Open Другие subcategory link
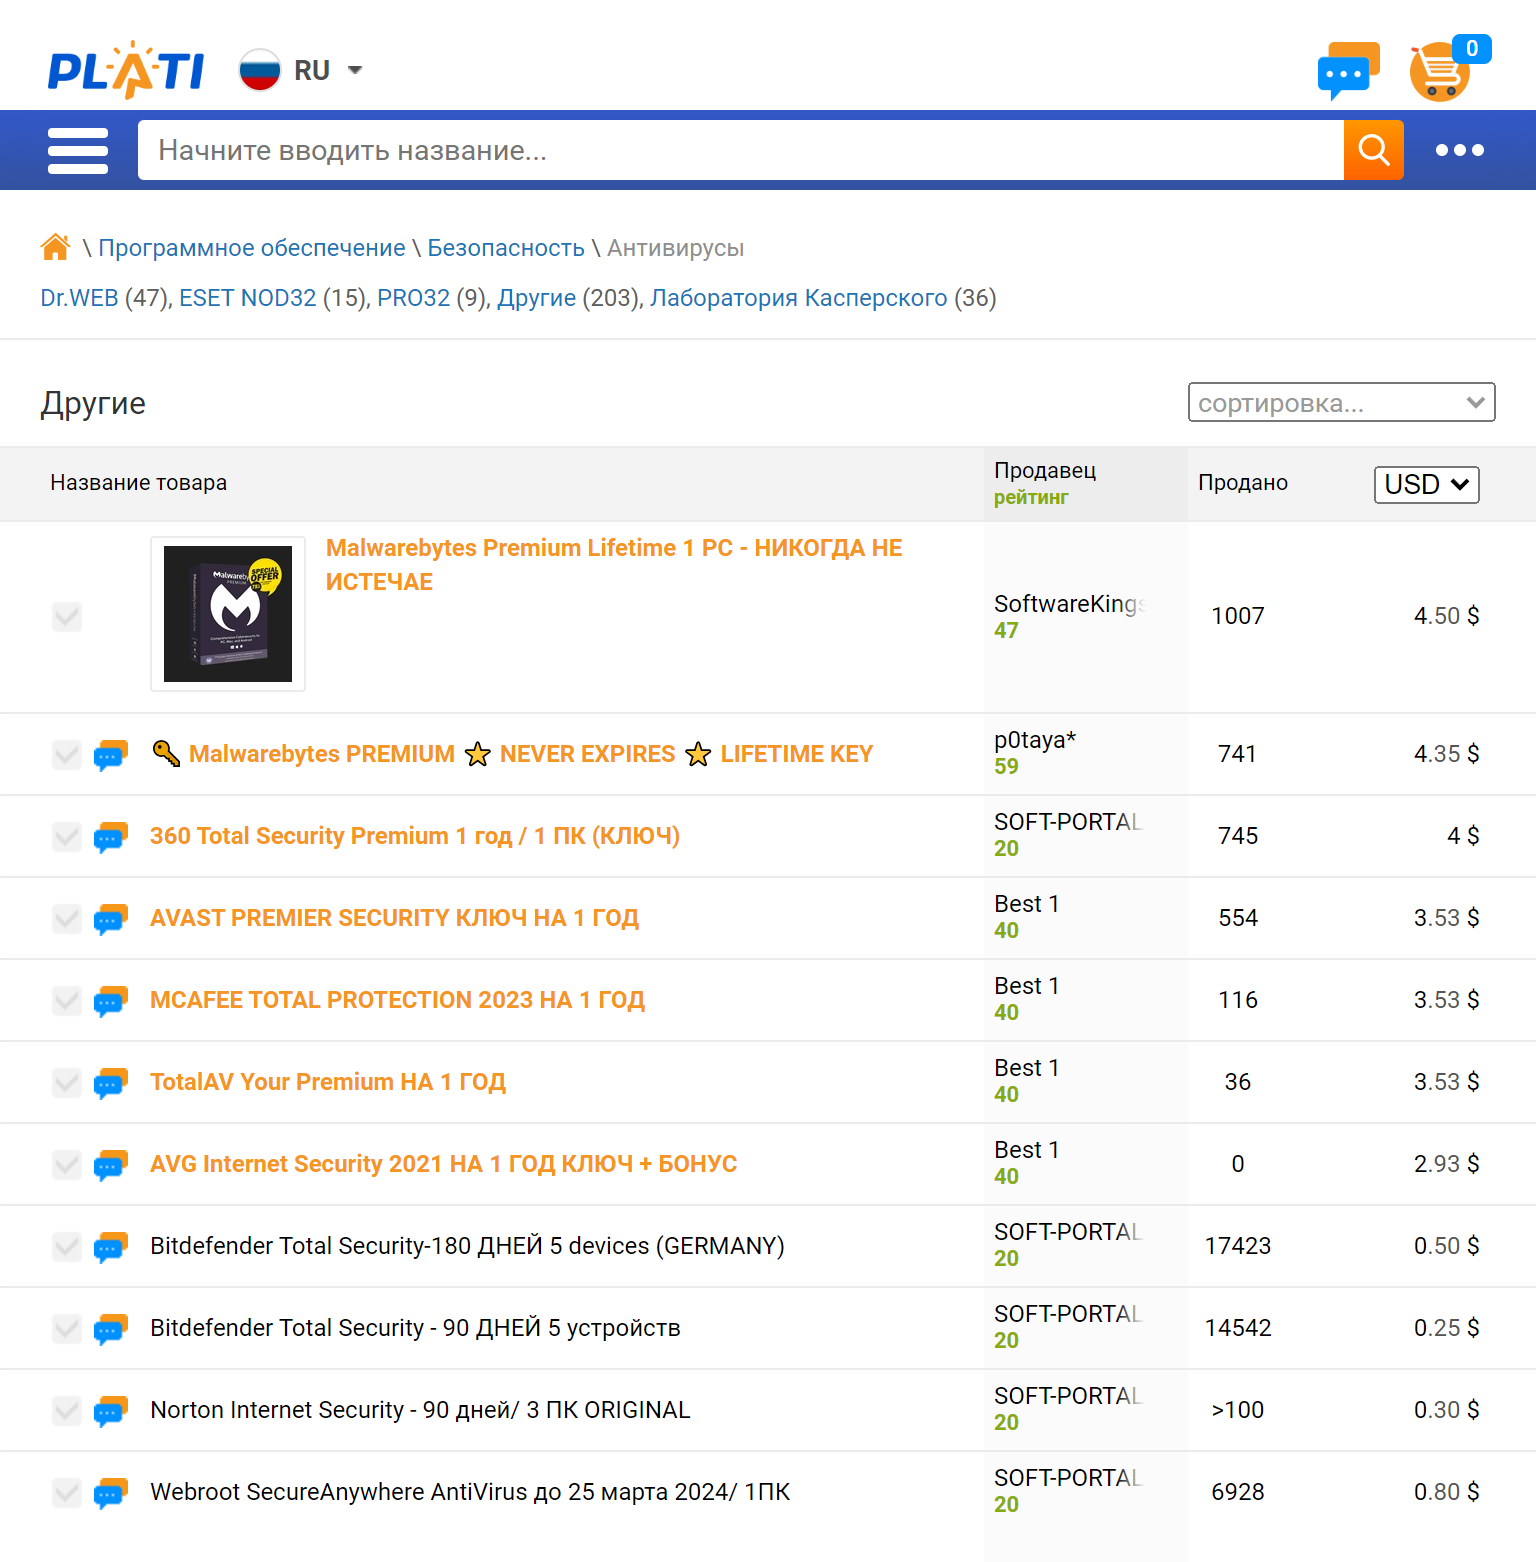Viewport: 1536px width, 1562px height. pos(537,298)
